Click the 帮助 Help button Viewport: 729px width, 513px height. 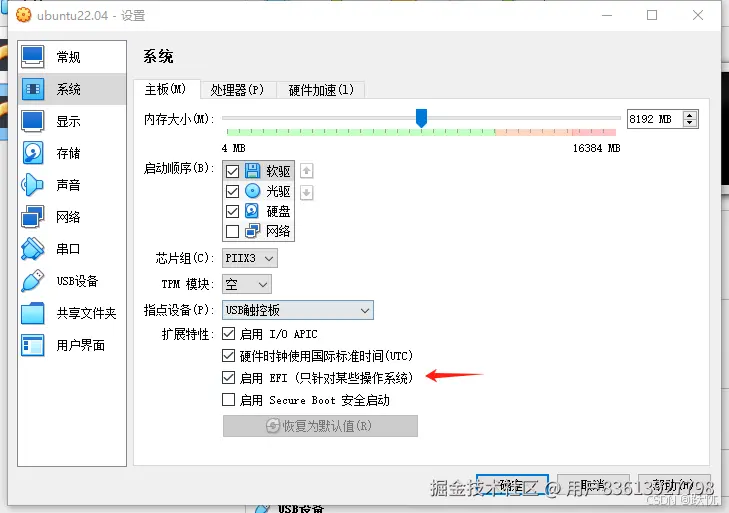pyautogui.click(x=674, y=486)
